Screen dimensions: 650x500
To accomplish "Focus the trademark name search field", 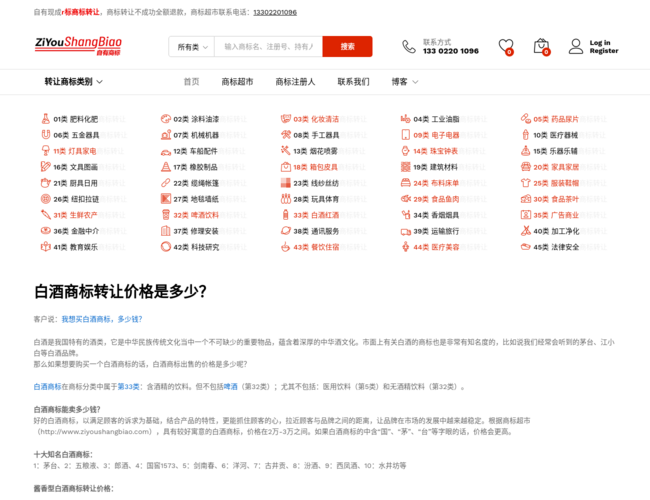I will 268,46.
